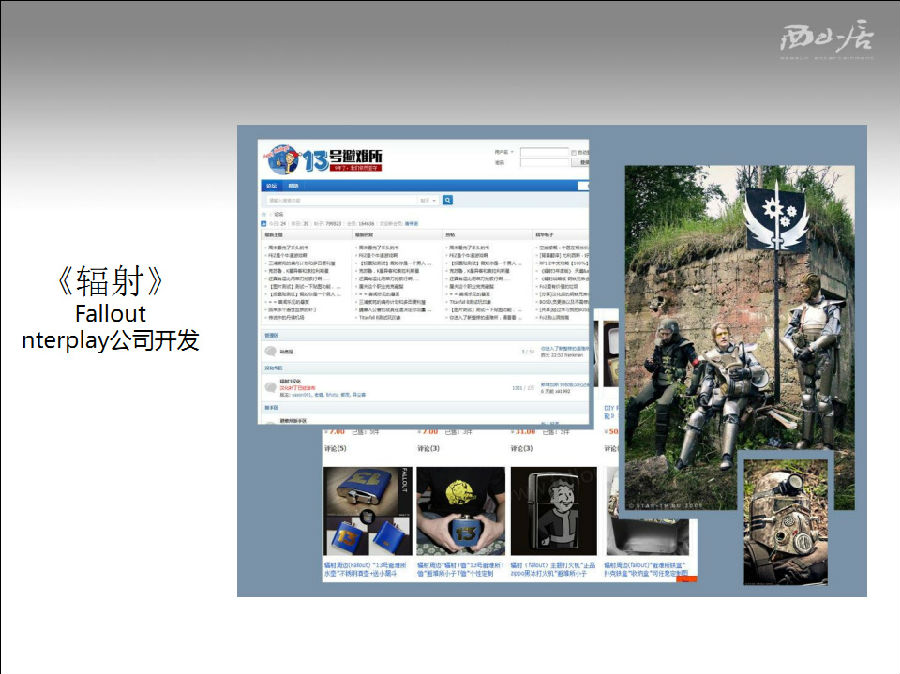Click the first forum board's speech bubble icon

point(271,351)
